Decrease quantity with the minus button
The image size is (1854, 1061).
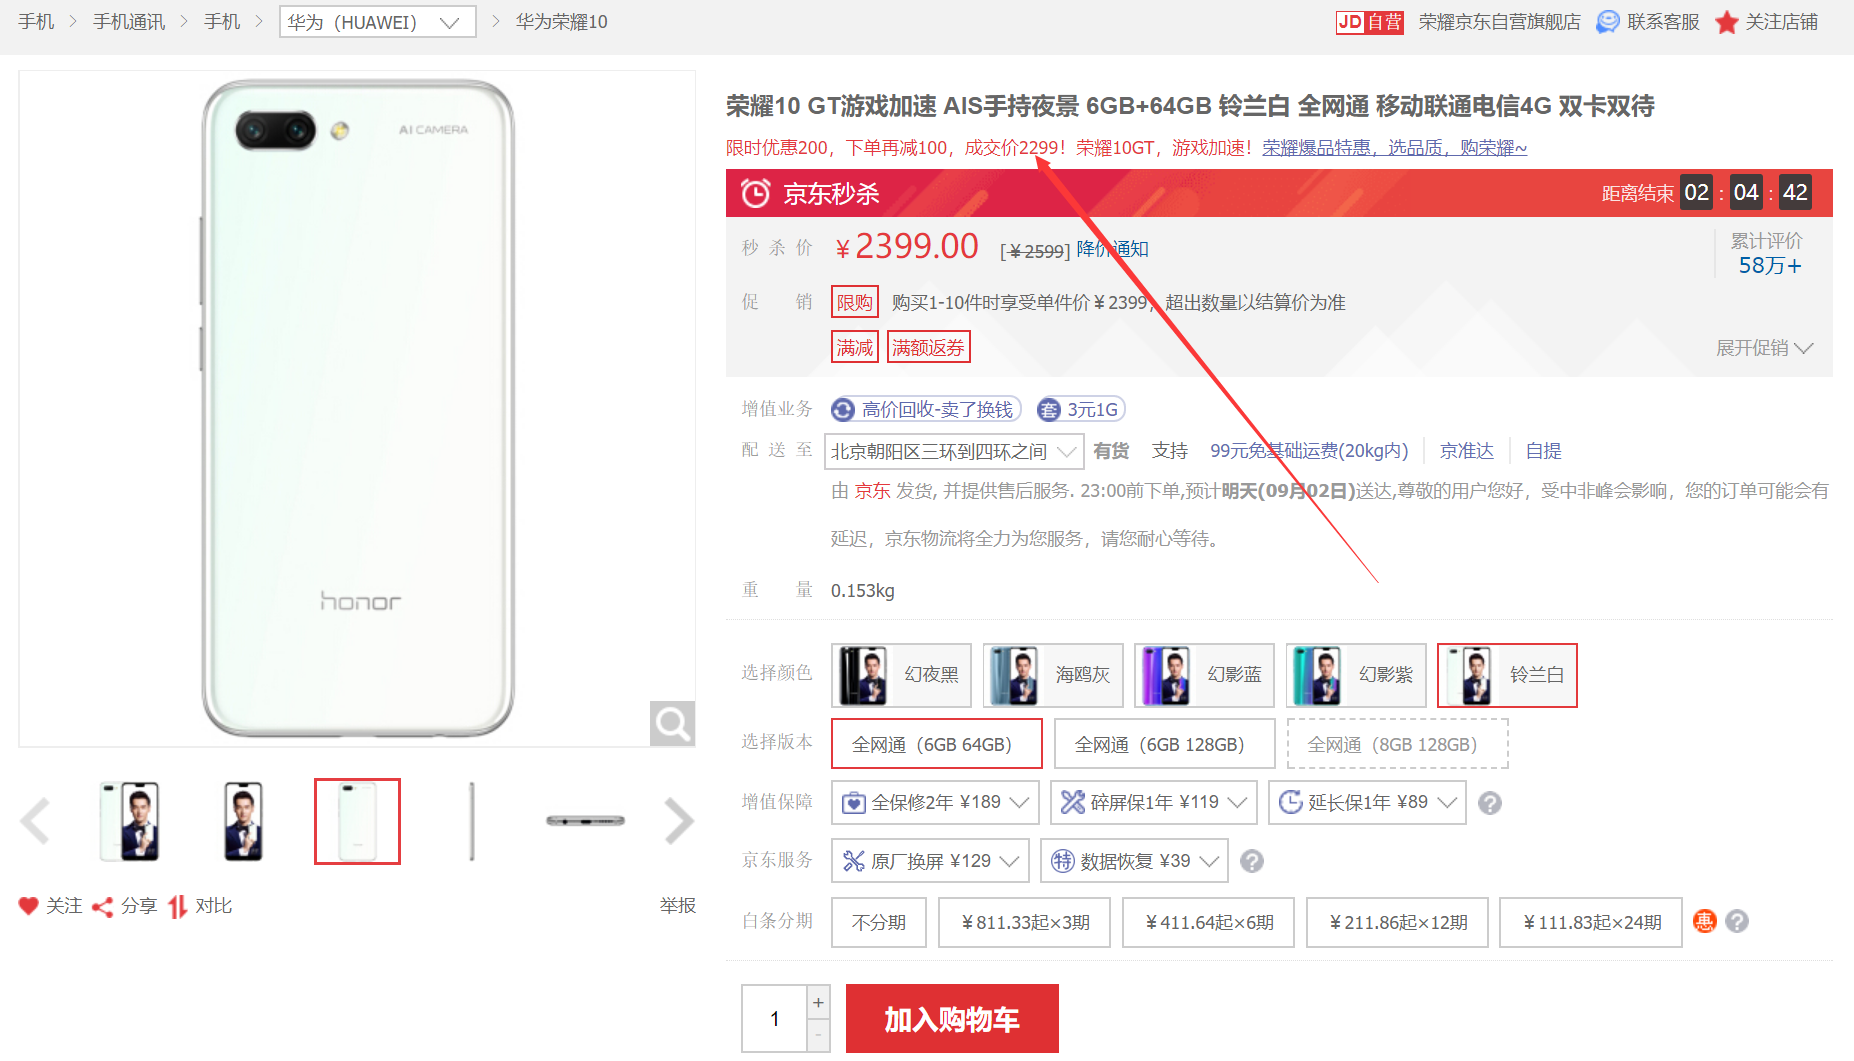818,1035
